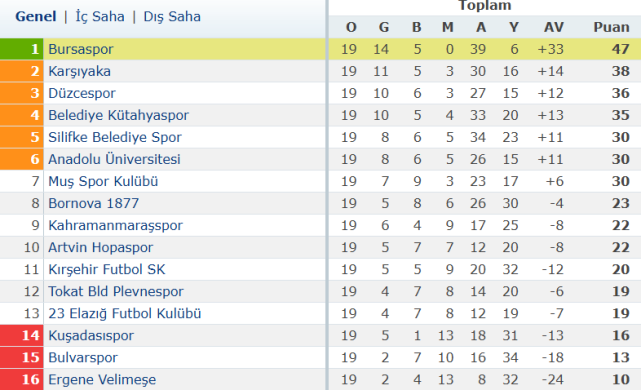Open Ergene Velimeşe team page

[x=102, y=380]
